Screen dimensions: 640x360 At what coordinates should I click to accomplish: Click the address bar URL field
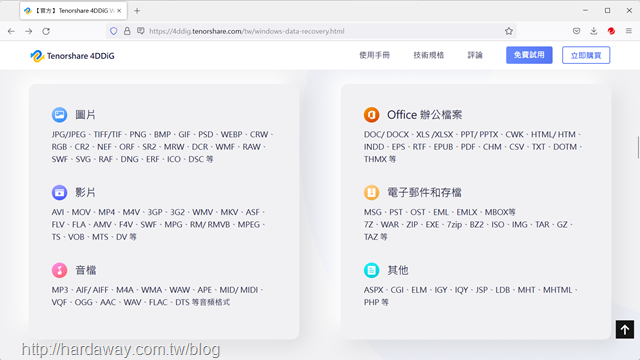point(310,31)
